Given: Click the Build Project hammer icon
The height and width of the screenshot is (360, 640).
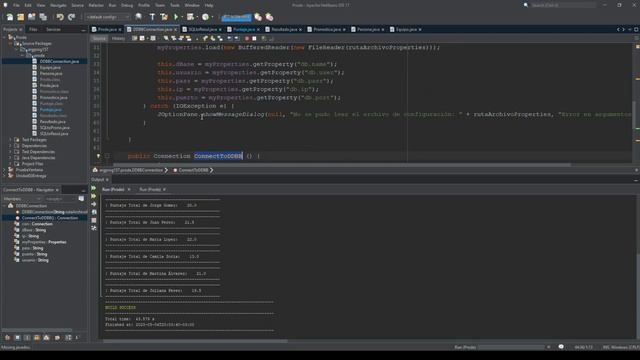Looking at the screenshot, I should [x=152, y=17].
